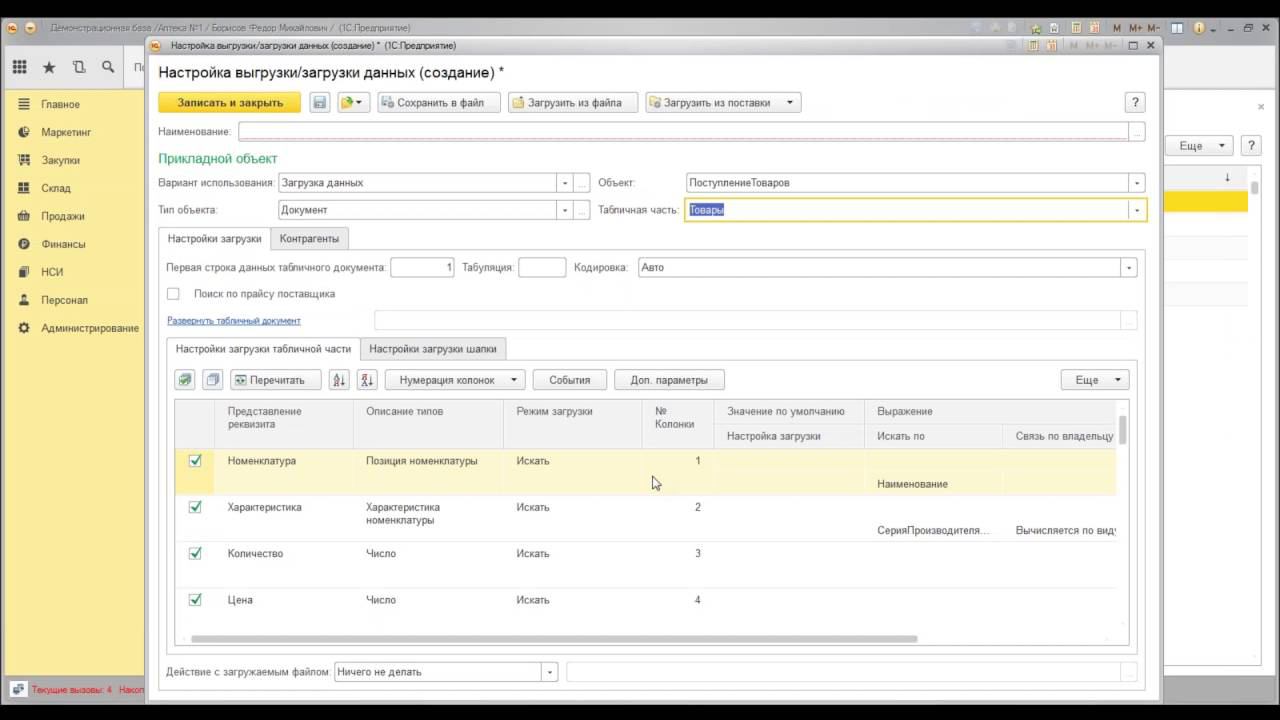Click the floppy disk save icon
The width and height of the screenshot is (1280, 720).
tap(319, 102)
